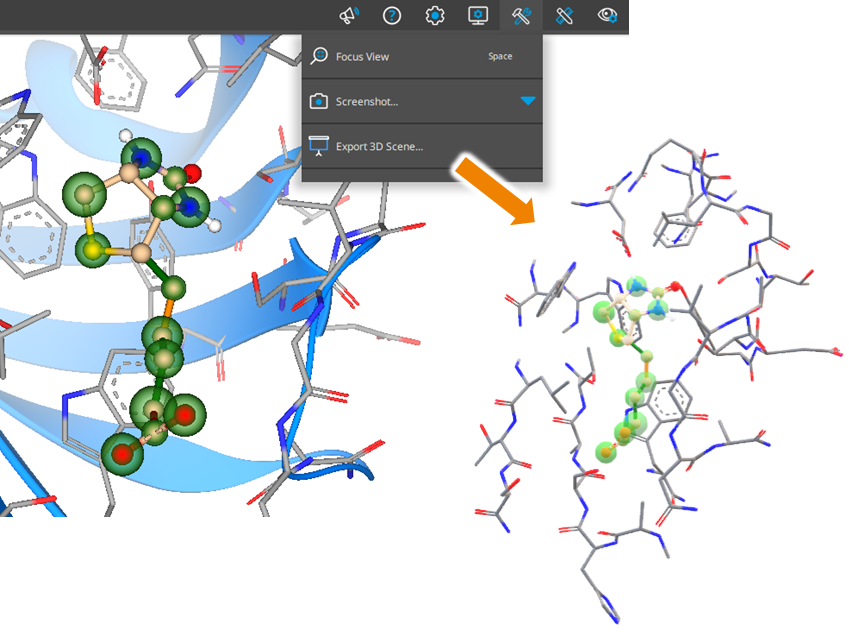849x632 pixels.
Task: Click the megaphone announcements icon
Action: coord(349,15)
